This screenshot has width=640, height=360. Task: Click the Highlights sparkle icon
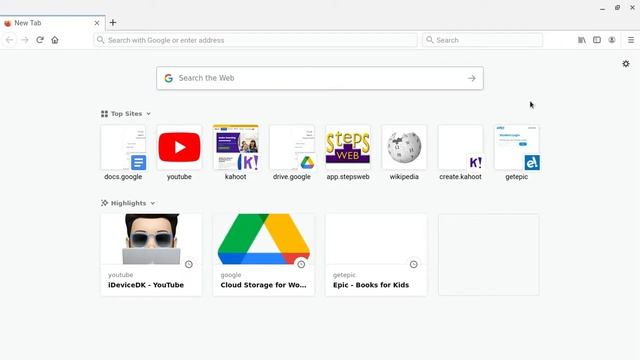tap(104, 203)
